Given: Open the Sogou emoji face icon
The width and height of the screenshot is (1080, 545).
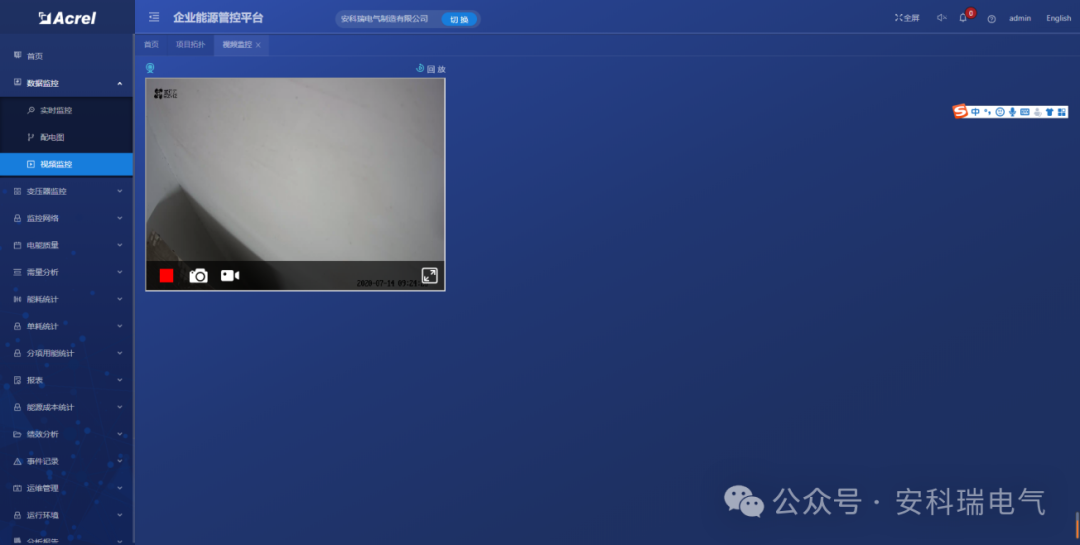Looking at the screenshot, I should [x=1000, y=112].
